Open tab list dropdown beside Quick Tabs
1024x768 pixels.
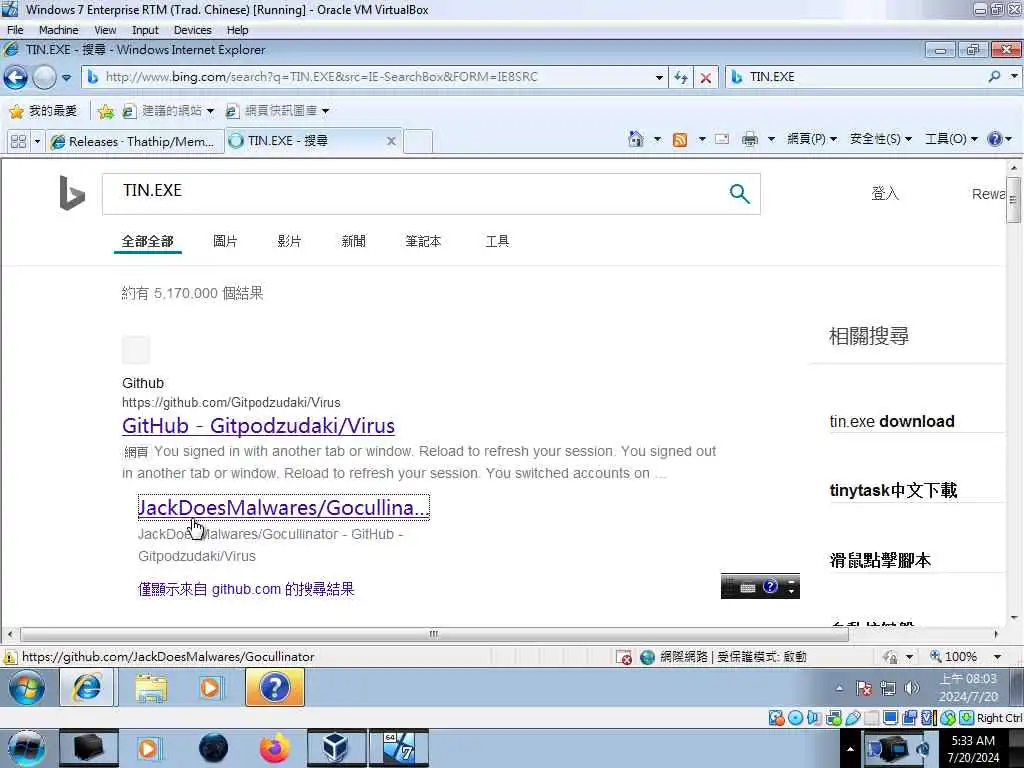[37, 141]
